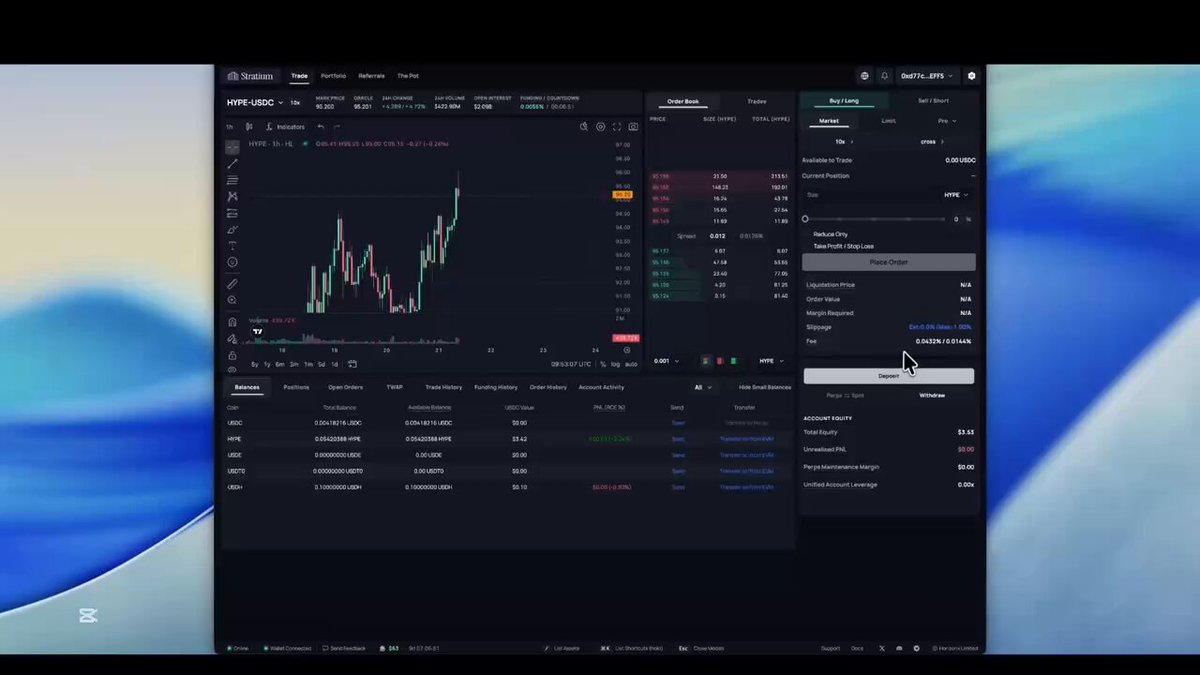Viewport: 1200px width, 675px height.
Task: Click the Withdraw button
Action: (932, 395)
